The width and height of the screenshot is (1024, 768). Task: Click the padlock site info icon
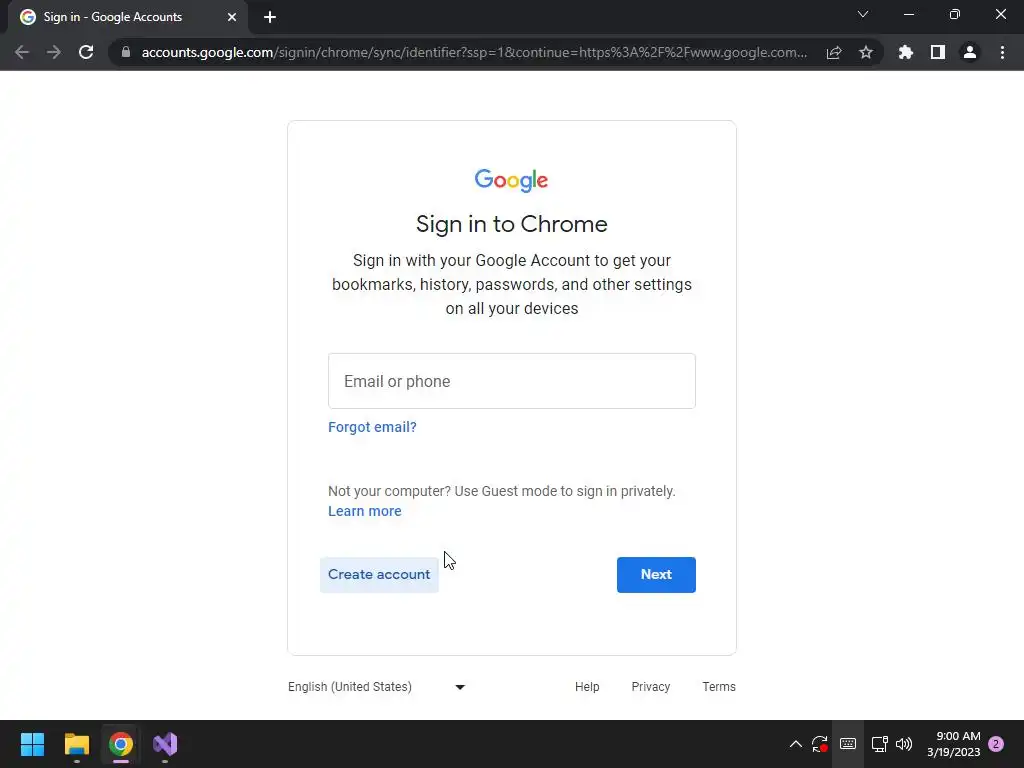[126, 52]
